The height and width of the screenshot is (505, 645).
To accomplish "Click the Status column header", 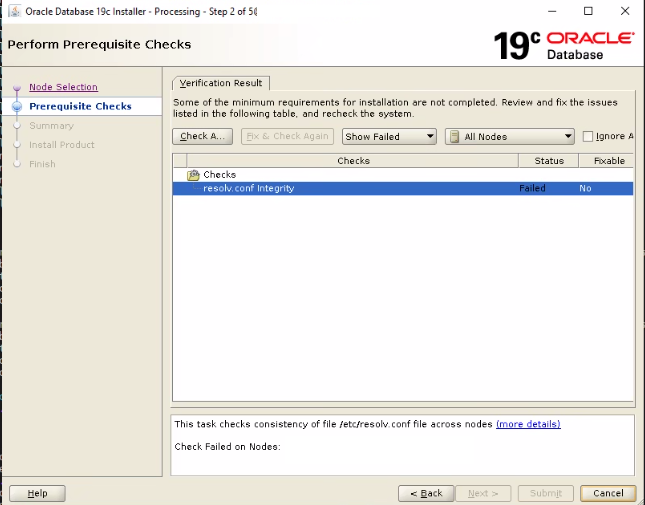I will 549,161.
